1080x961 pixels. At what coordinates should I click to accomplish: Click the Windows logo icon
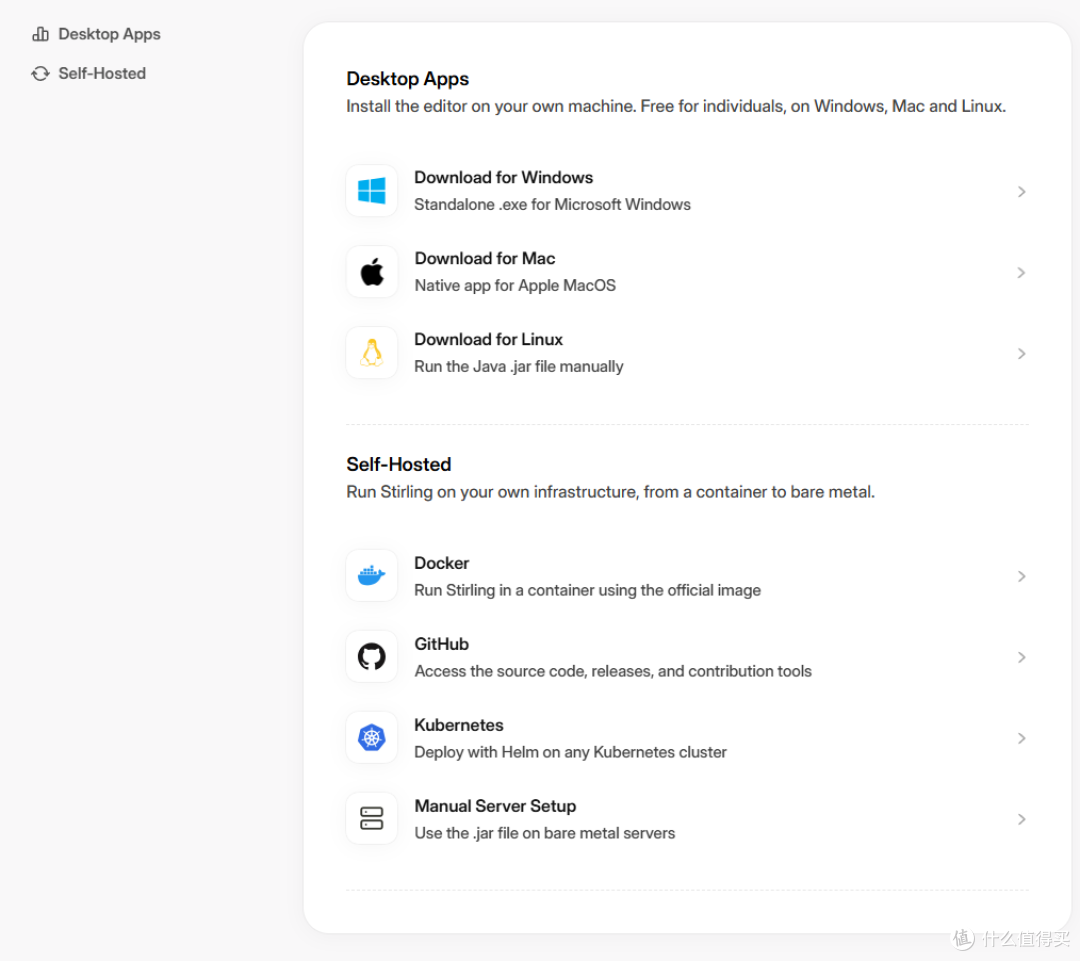click(x=371, y=191)
